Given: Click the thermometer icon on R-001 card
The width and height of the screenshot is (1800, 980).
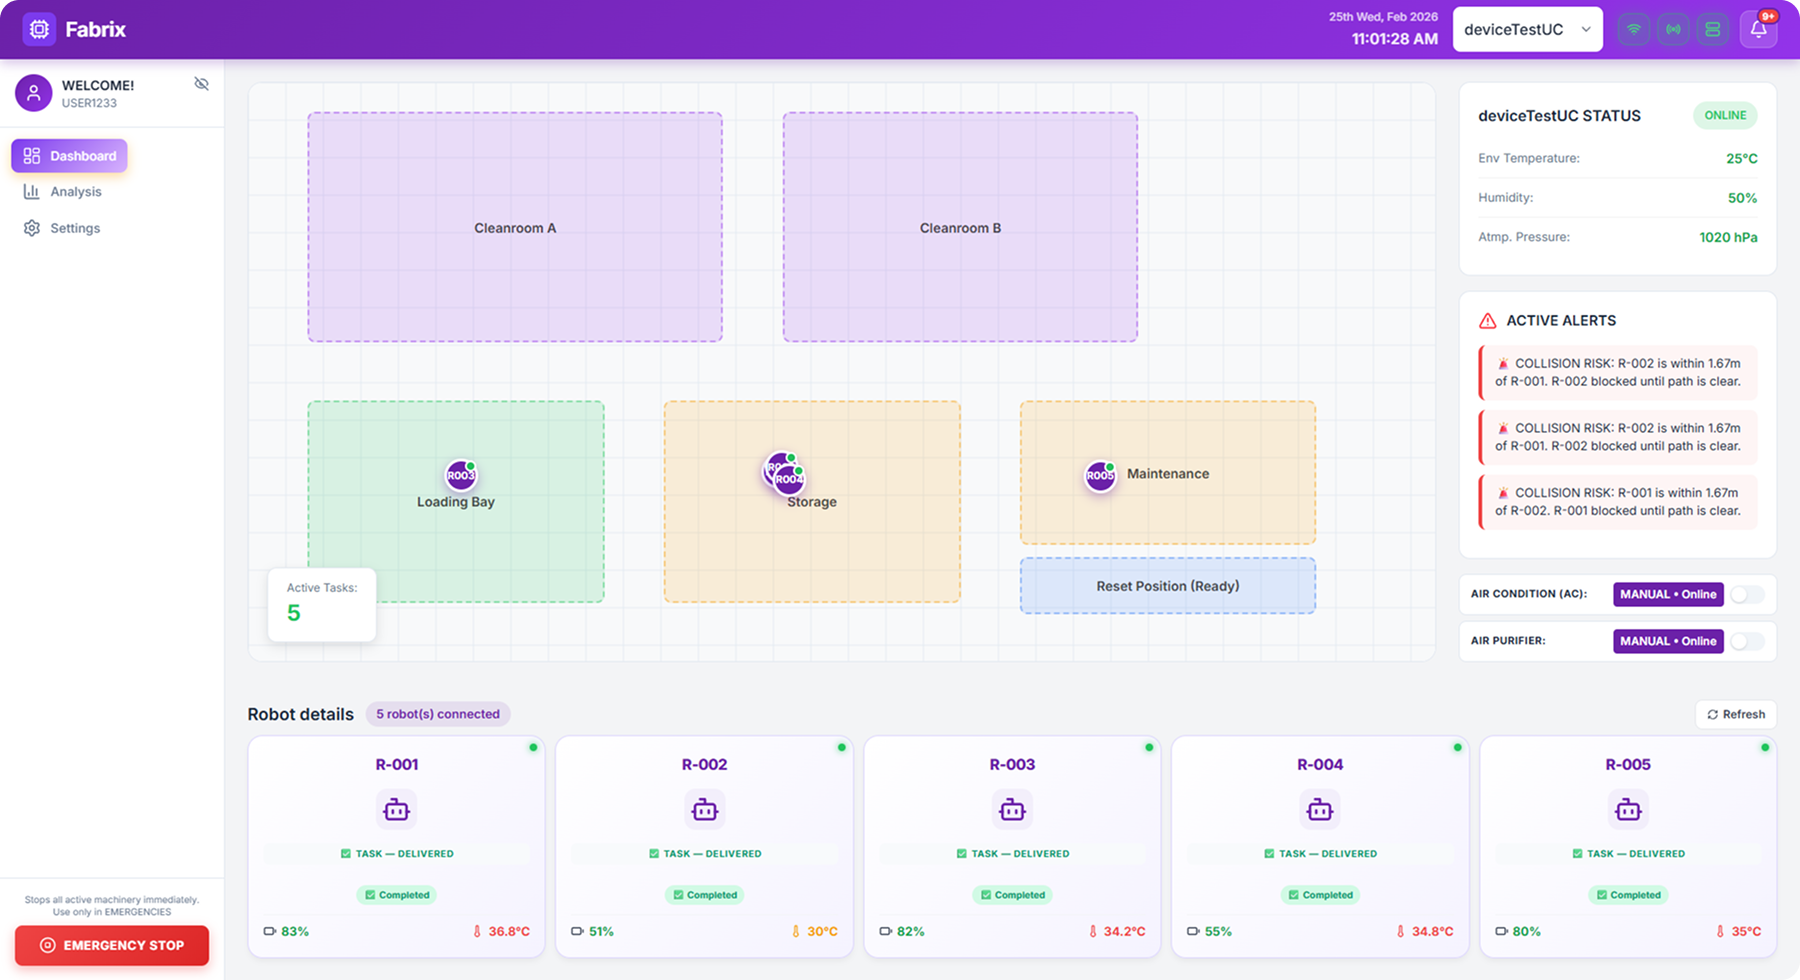Looking at the screenshot, I should (x=477, y=931).
